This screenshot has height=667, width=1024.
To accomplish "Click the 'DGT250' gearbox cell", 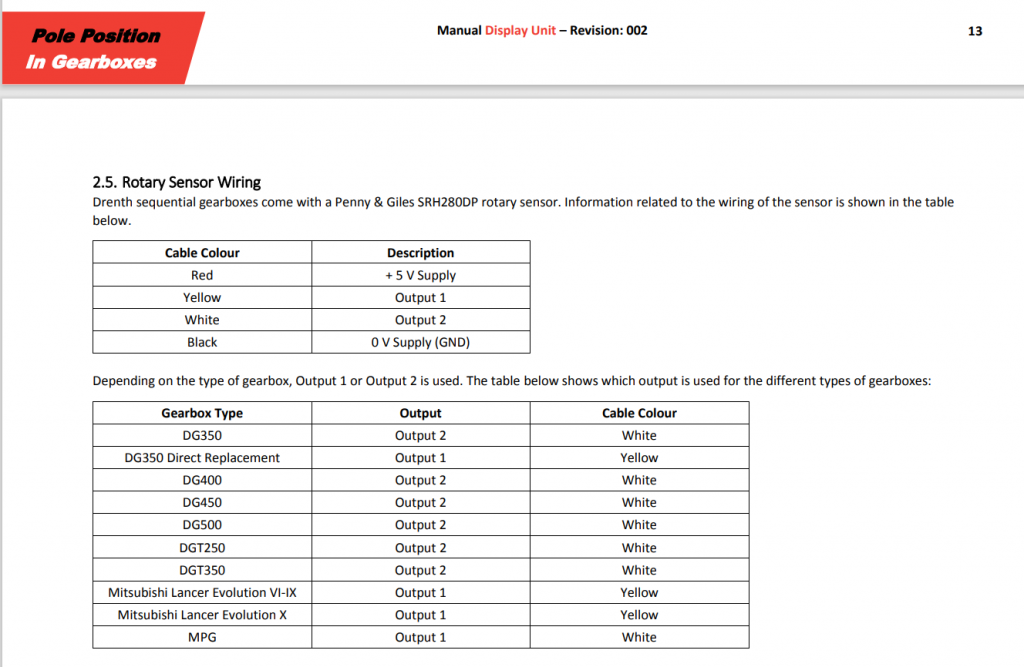I will (x=202, y=547).
